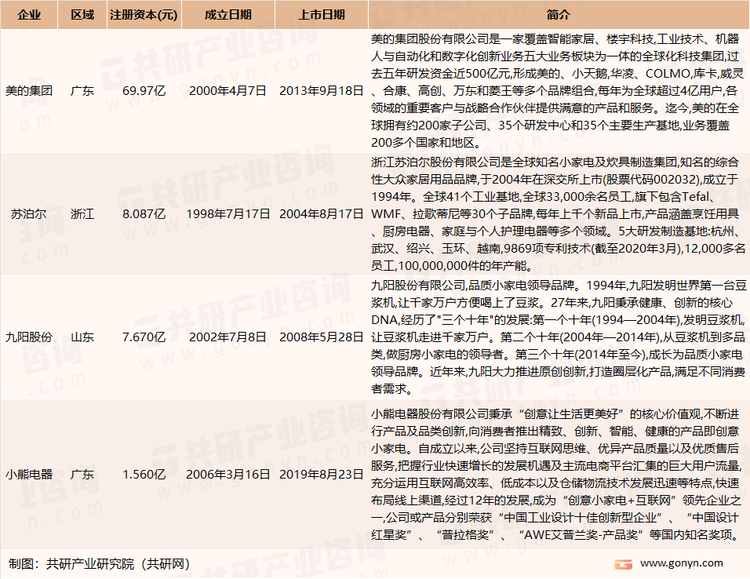Click the 区域 column header
Screen dimensions: 750x579
[82, 15]
